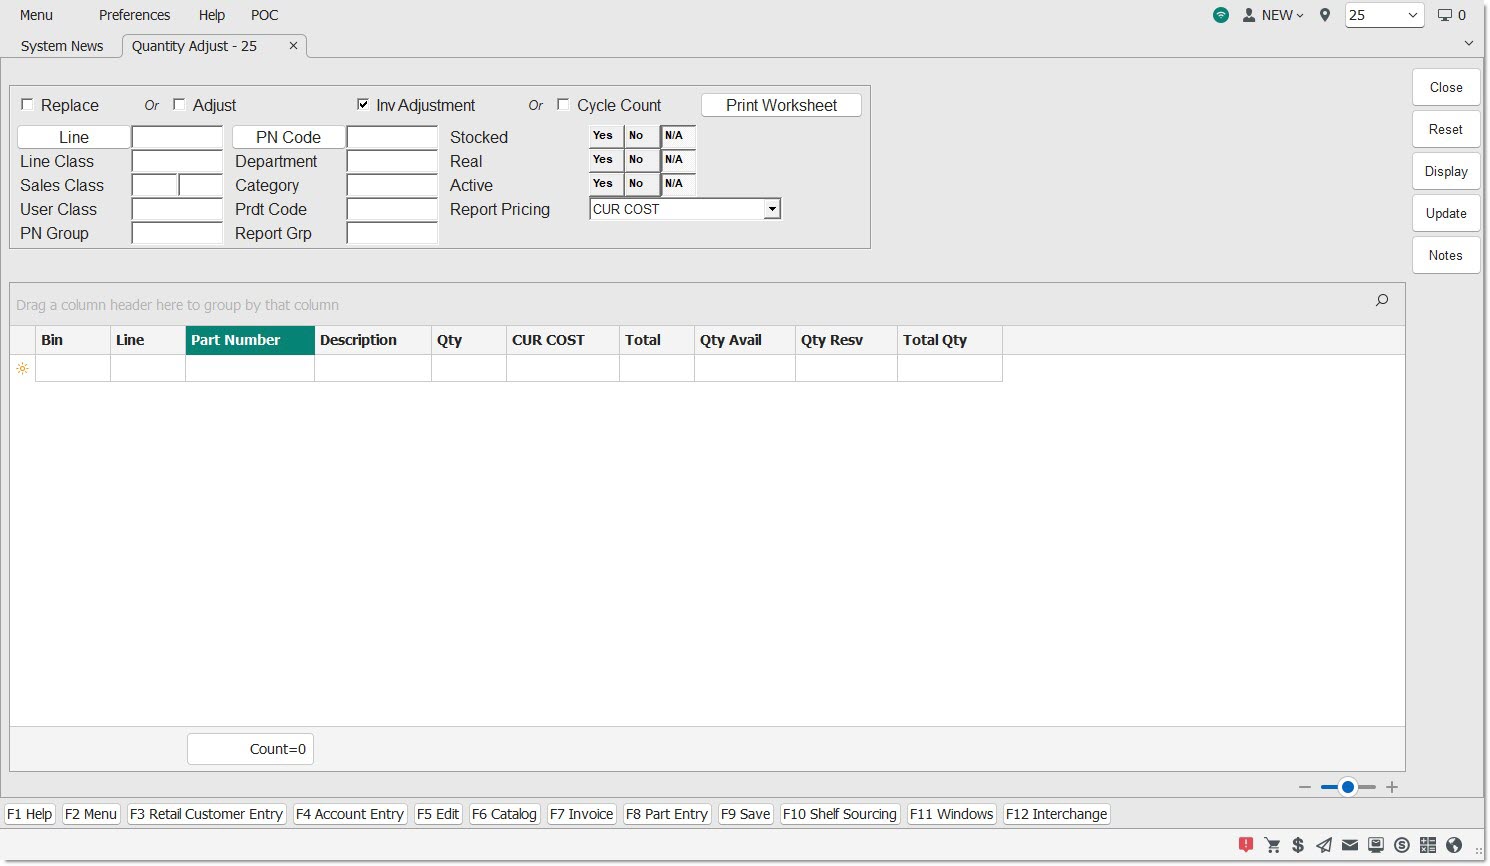Viewport: 1490px width, 866px height.
Task: Open the NEW user dropdown
Action: pyautogui.click(x=1274, y=15)
